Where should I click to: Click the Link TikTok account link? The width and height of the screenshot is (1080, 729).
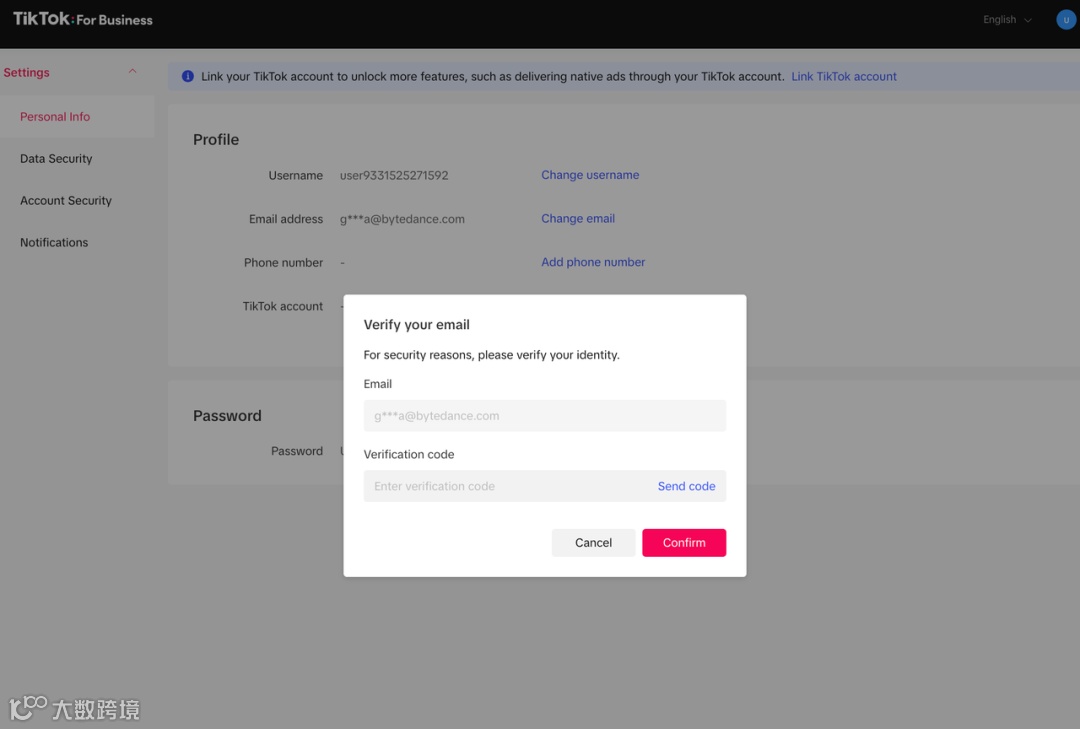(x=844, y=76)
